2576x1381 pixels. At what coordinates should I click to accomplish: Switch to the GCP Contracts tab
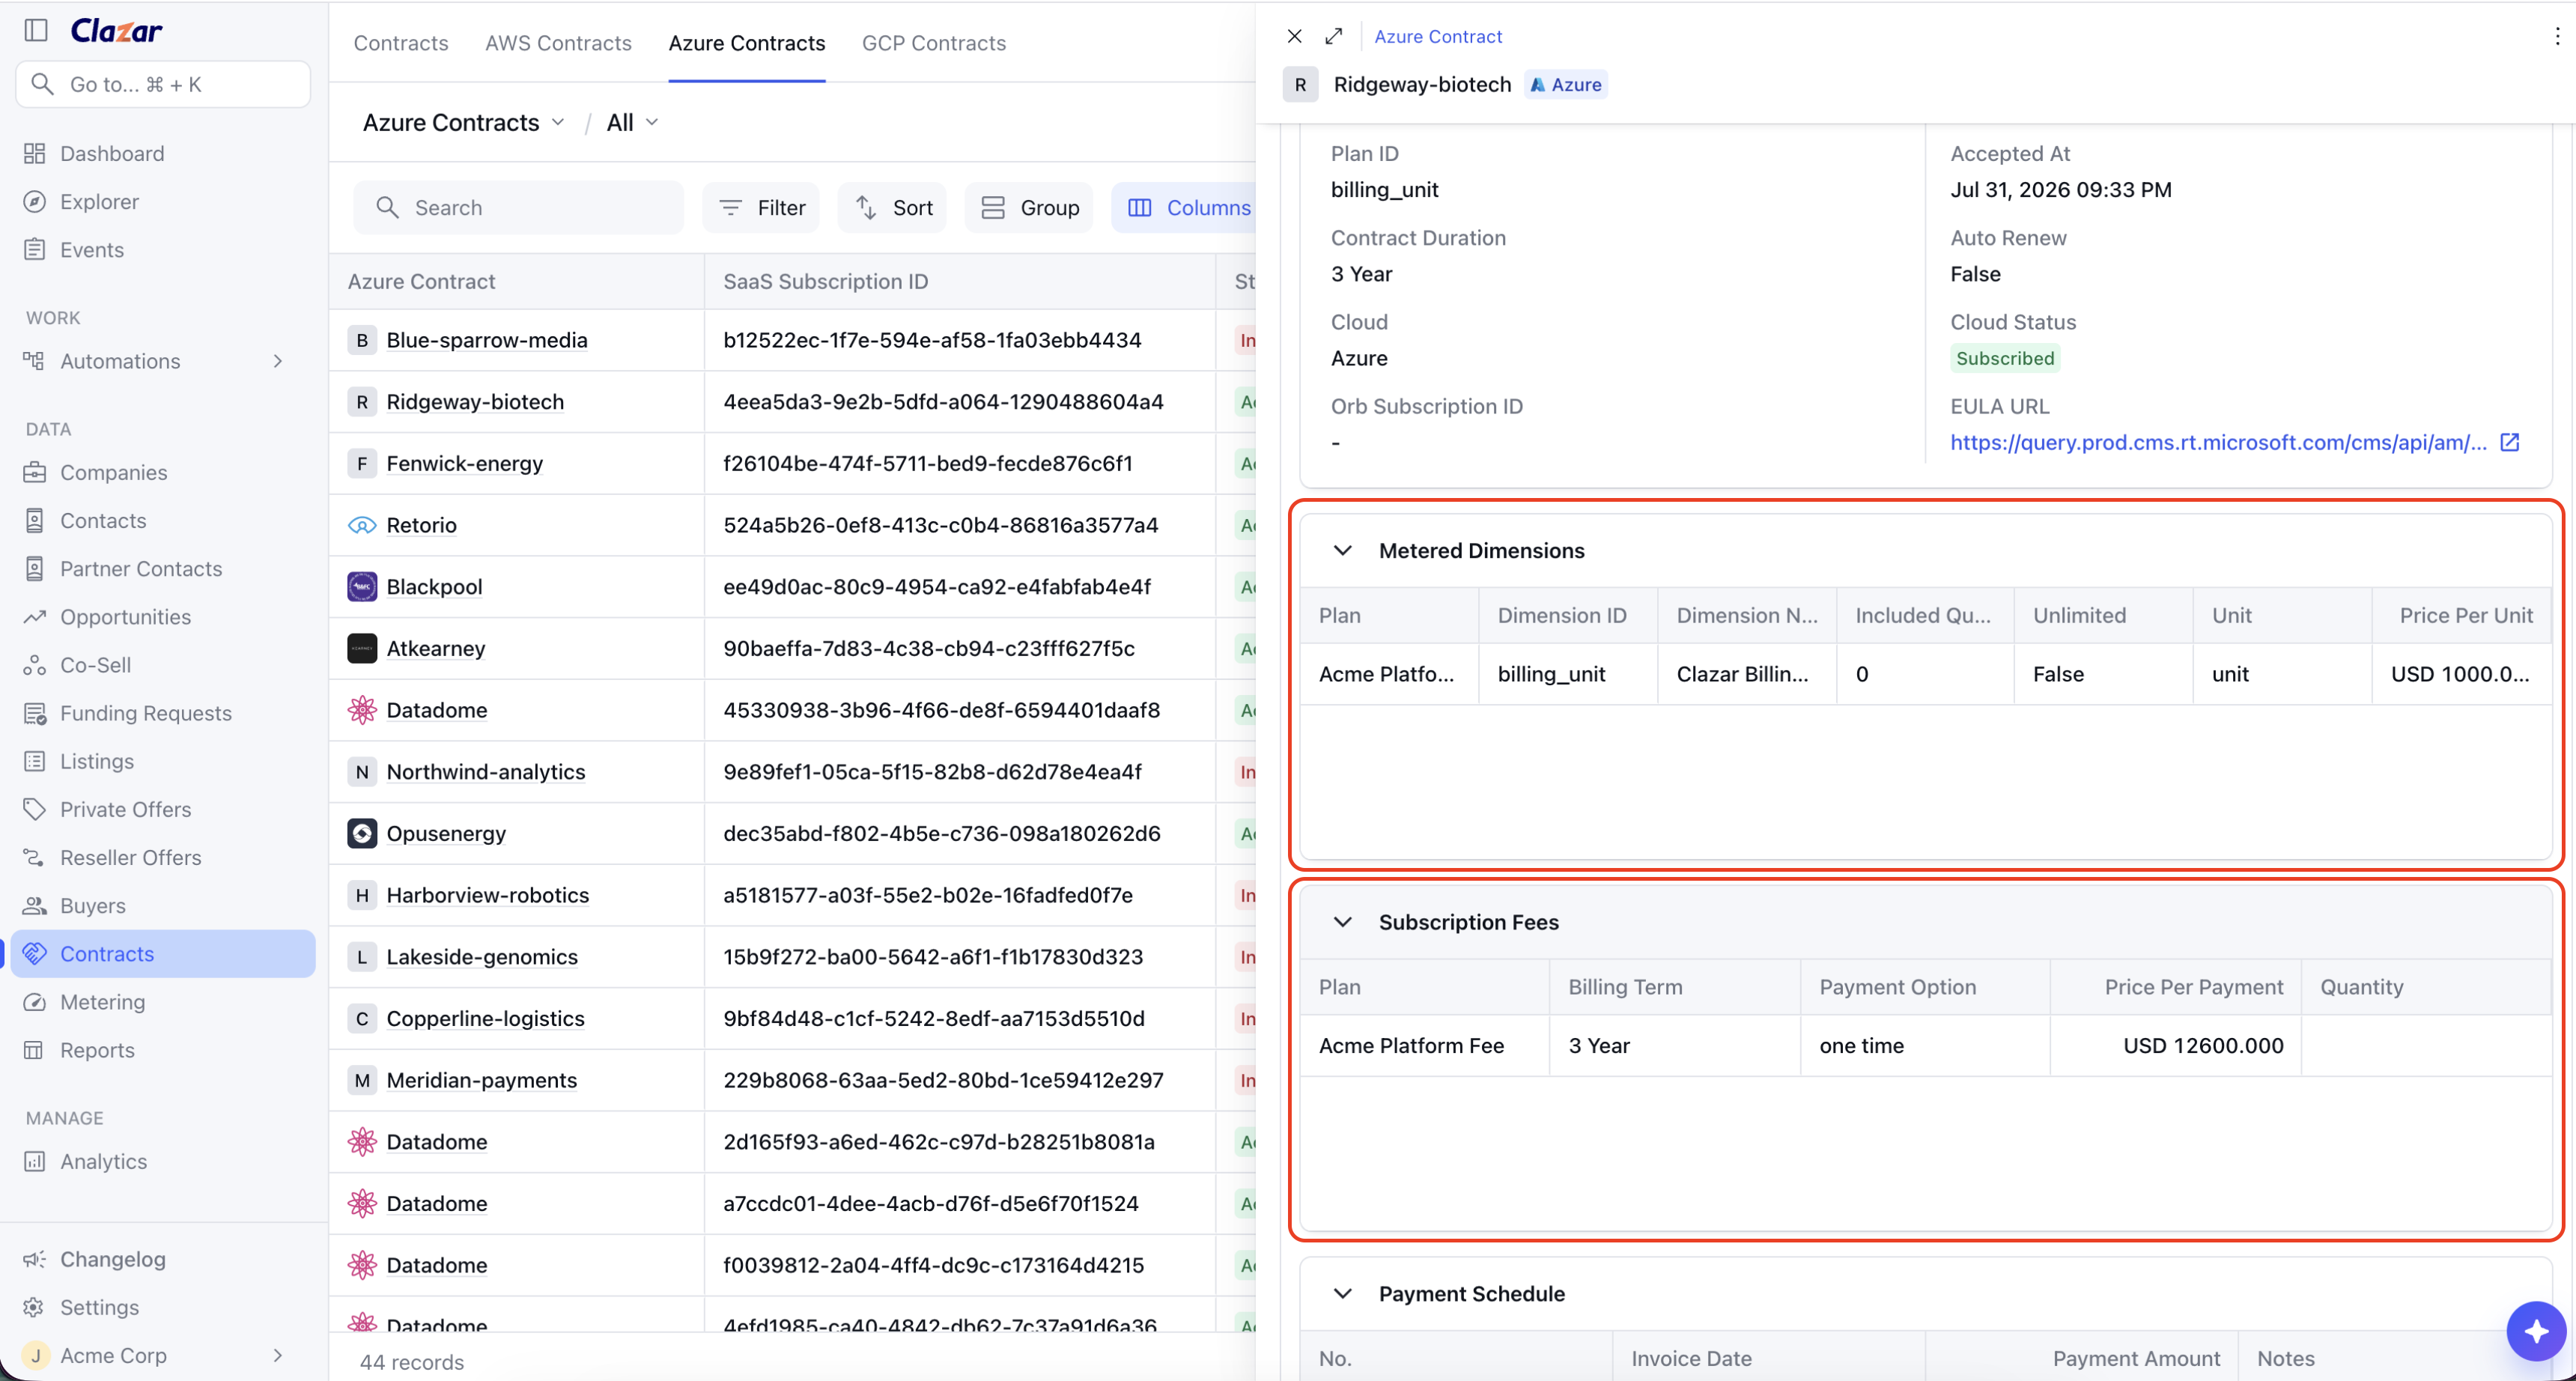pos(934,43)
